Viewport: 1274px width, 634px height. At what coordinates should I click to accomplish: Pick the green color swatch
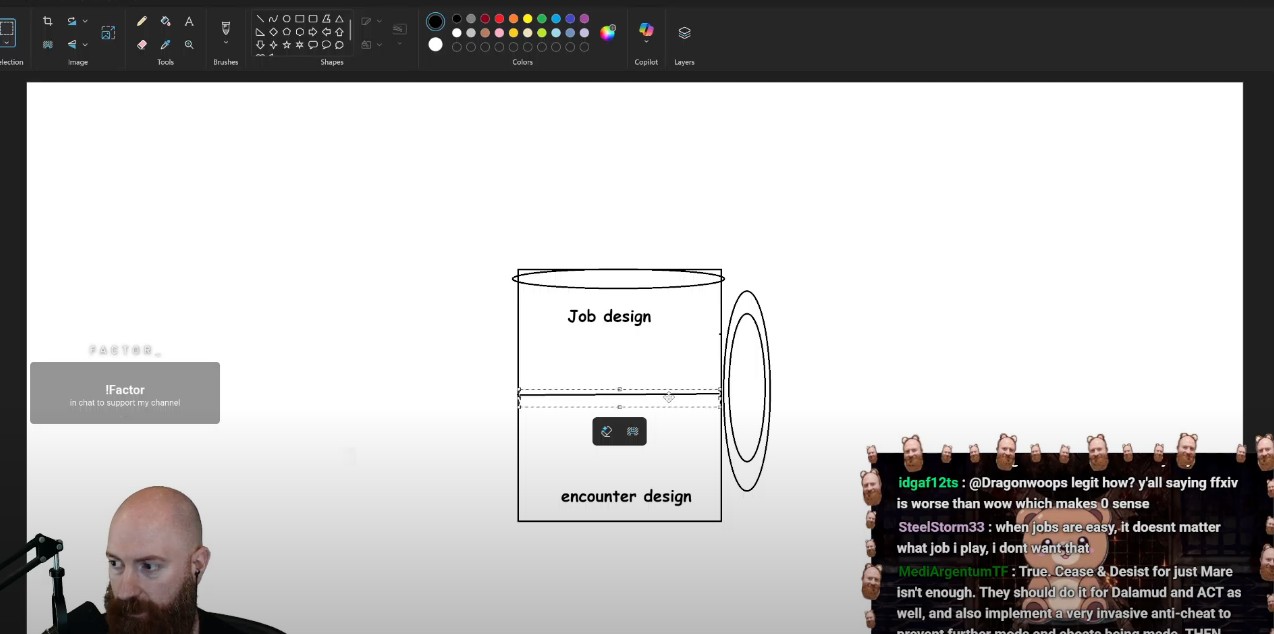click(x=541, y=19)
